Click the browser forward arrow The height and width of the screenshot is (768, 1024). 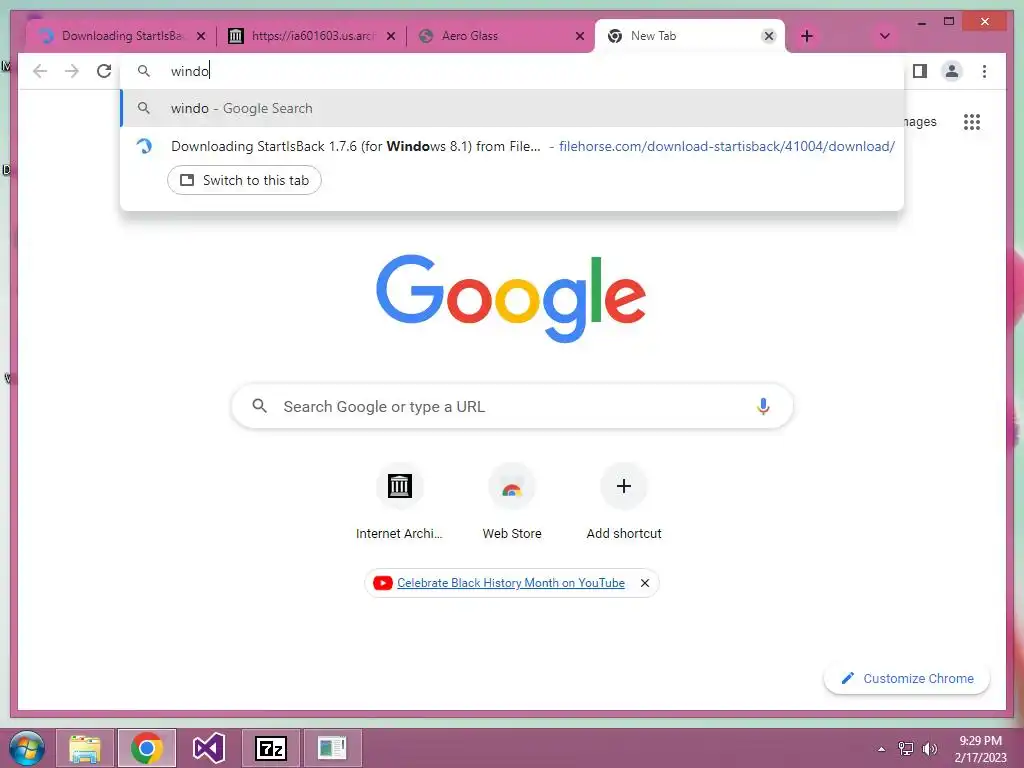(x=72, y=71)
